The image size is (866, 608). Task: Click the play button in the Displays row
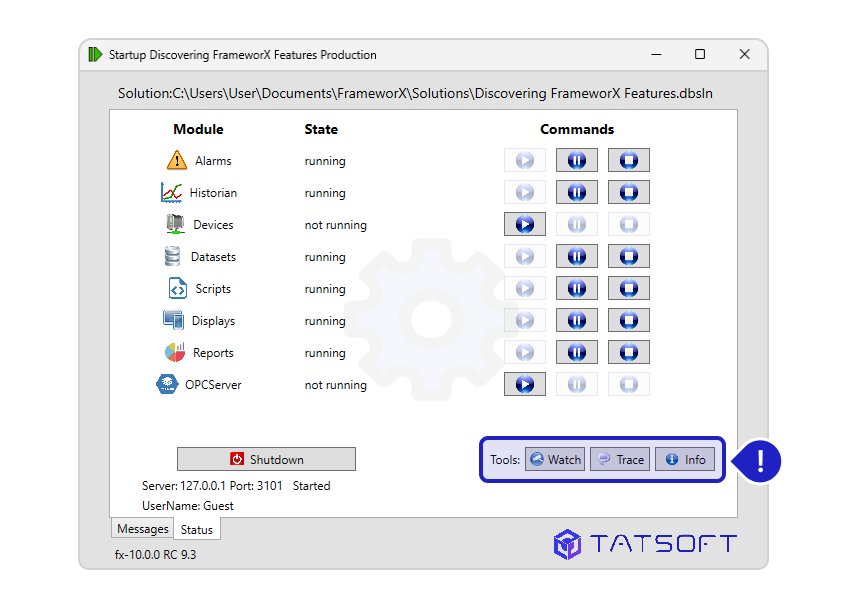[525, 321]
